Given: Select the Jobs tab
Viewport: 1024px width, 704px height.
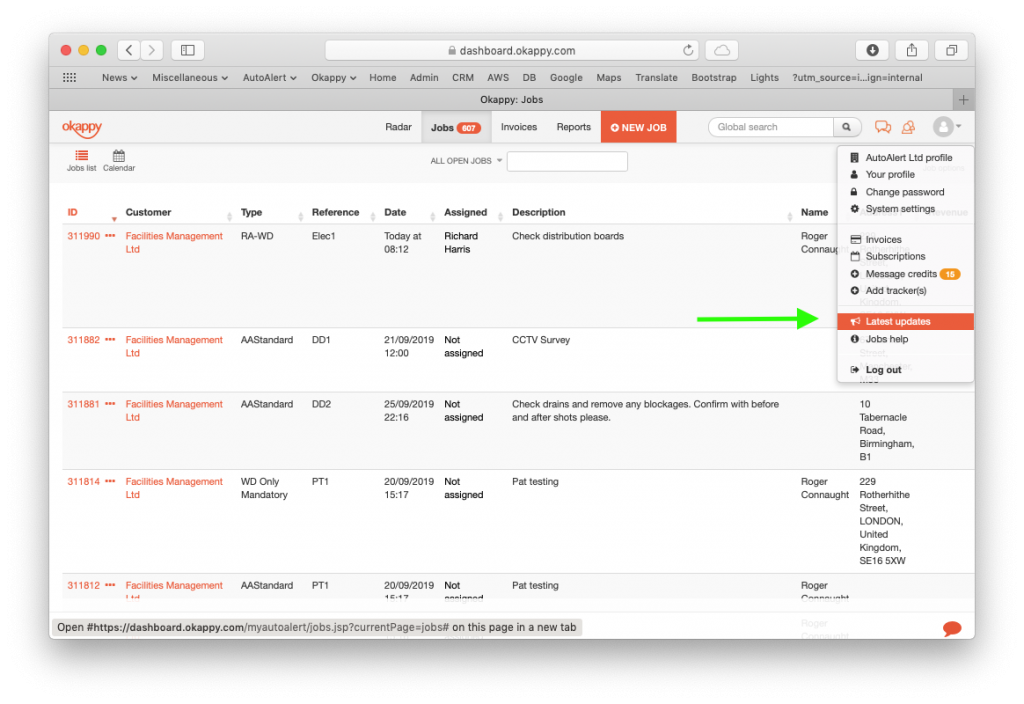Looking at the screenshot, I should point(455,127).
